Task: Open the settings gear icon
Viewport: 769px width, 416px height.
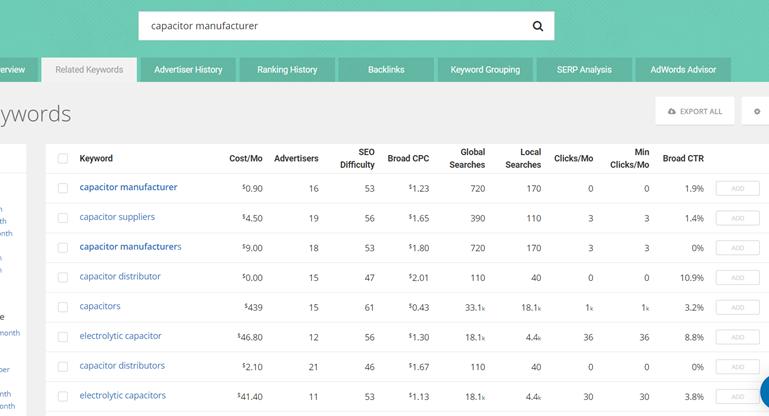Action: click(x=757, y=111)
